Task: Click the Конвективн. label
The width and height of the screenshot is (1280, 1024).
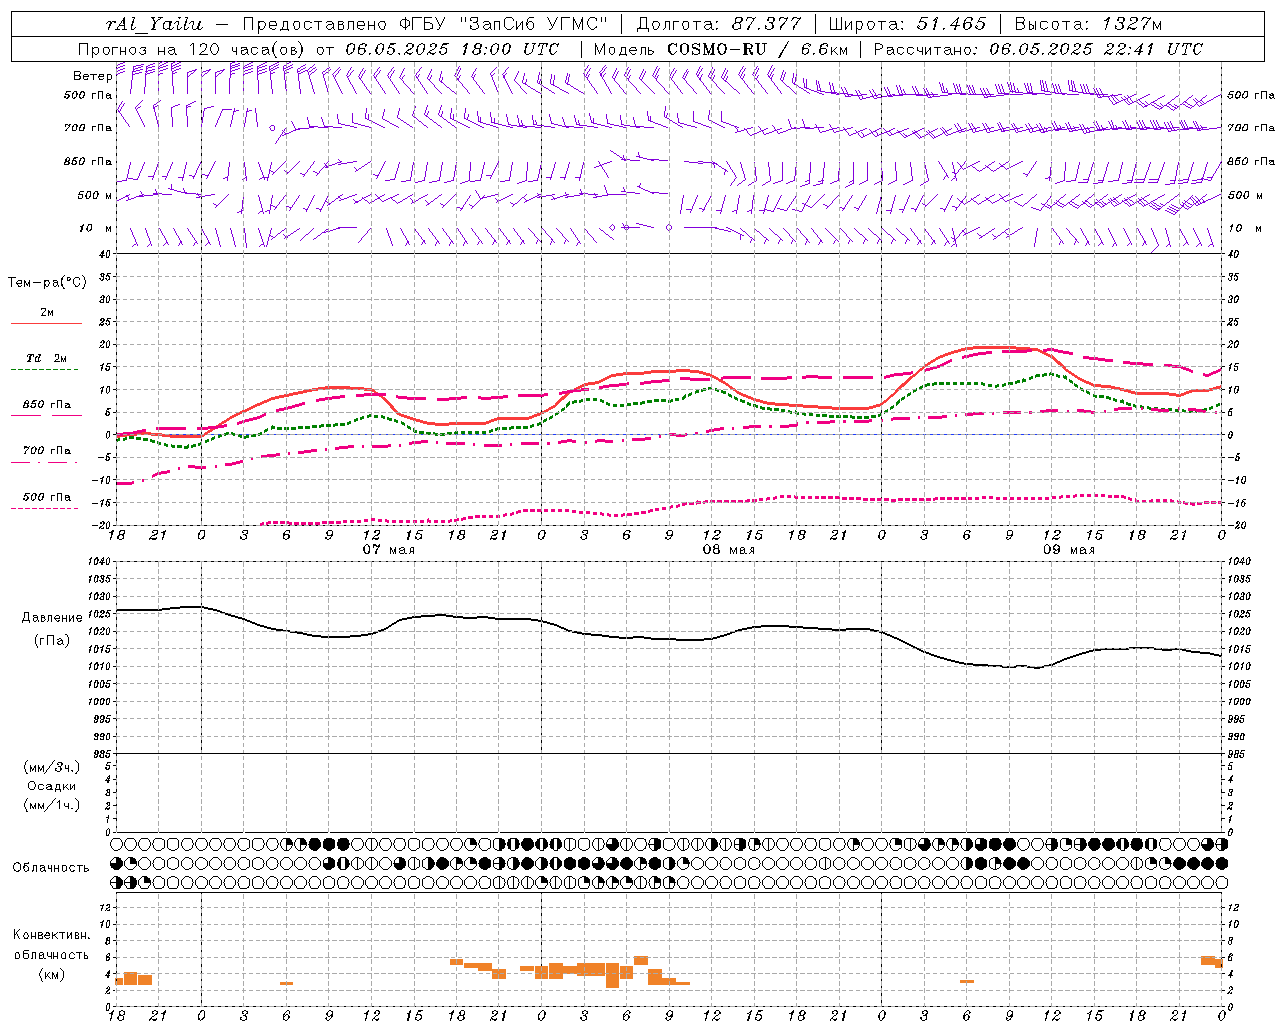Action: (x=52, y=934)
